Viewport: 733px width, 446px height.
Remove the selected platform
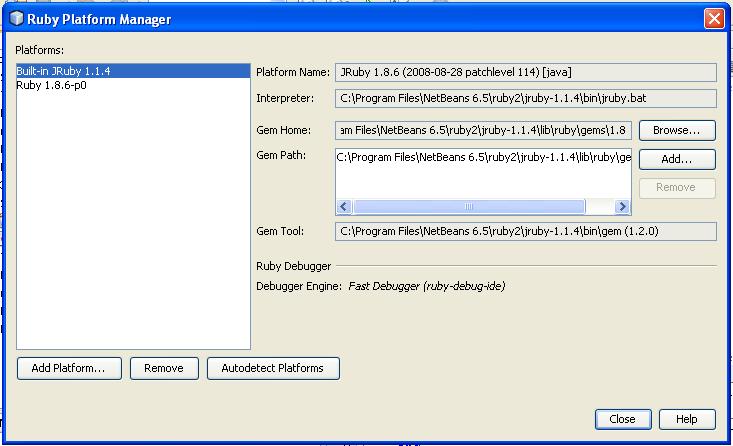[x=164, y=368]
